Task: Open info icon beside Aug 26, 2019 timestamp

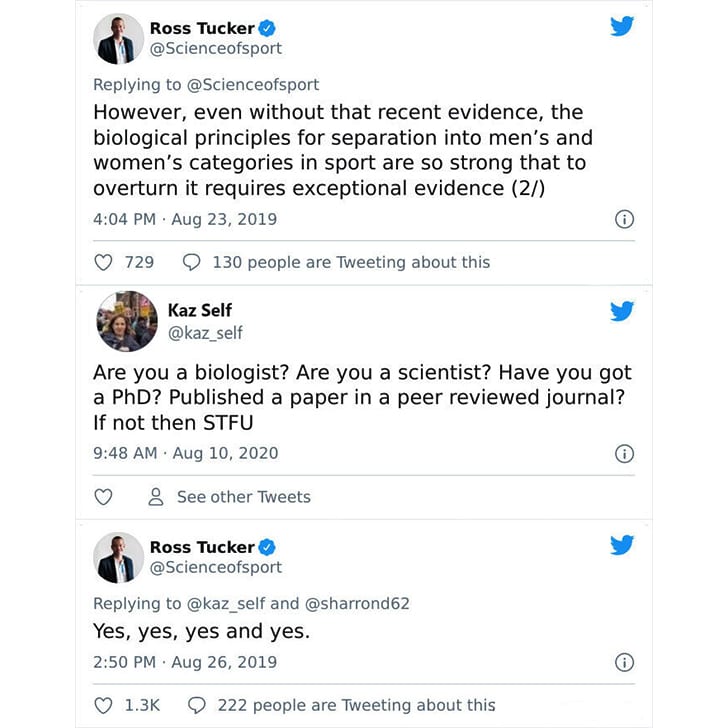Action: click(x=624, y=663)
